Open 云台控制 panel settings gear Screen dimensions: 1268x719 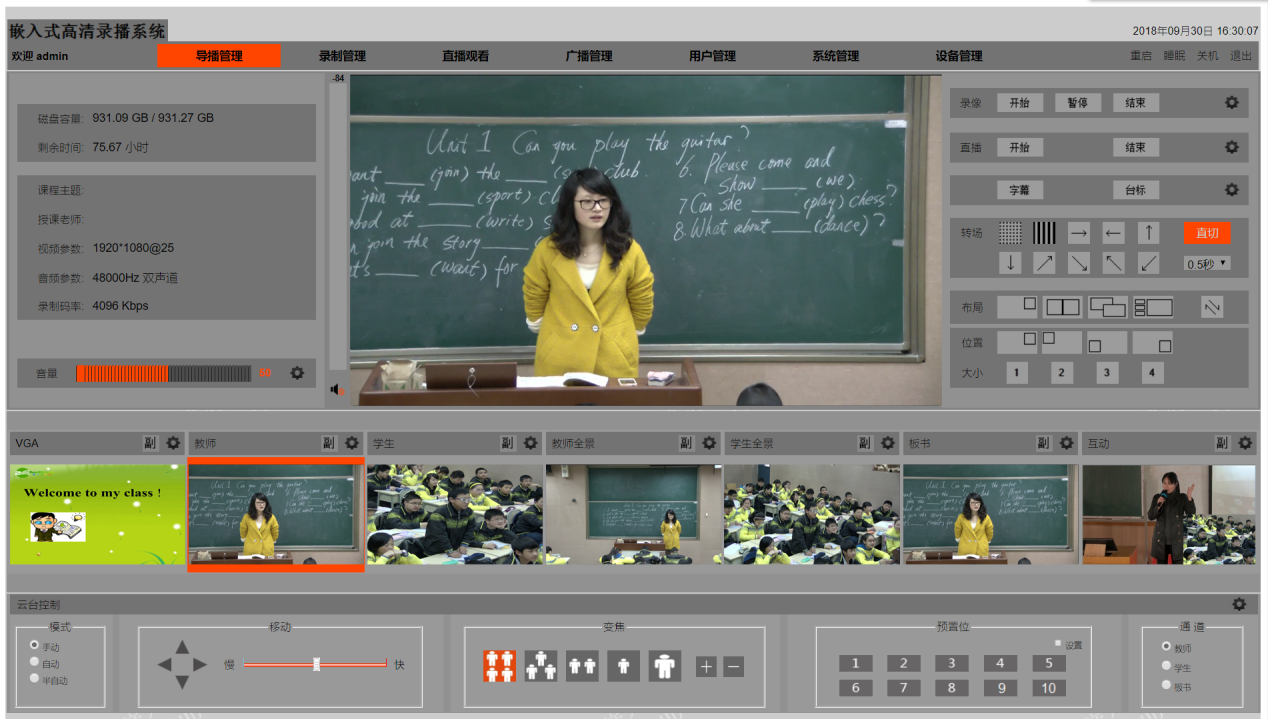[1239, 604]
